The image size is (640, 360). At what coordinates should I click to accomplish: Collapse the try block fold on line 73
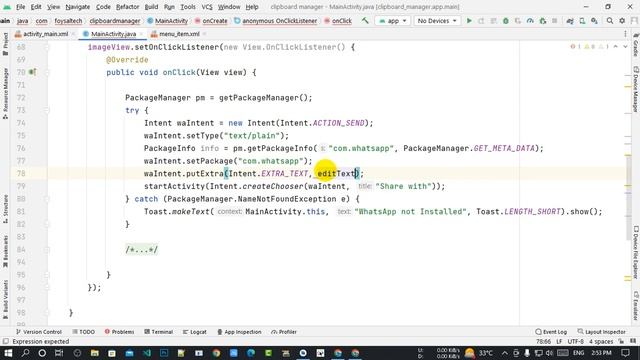click(46, 110)
